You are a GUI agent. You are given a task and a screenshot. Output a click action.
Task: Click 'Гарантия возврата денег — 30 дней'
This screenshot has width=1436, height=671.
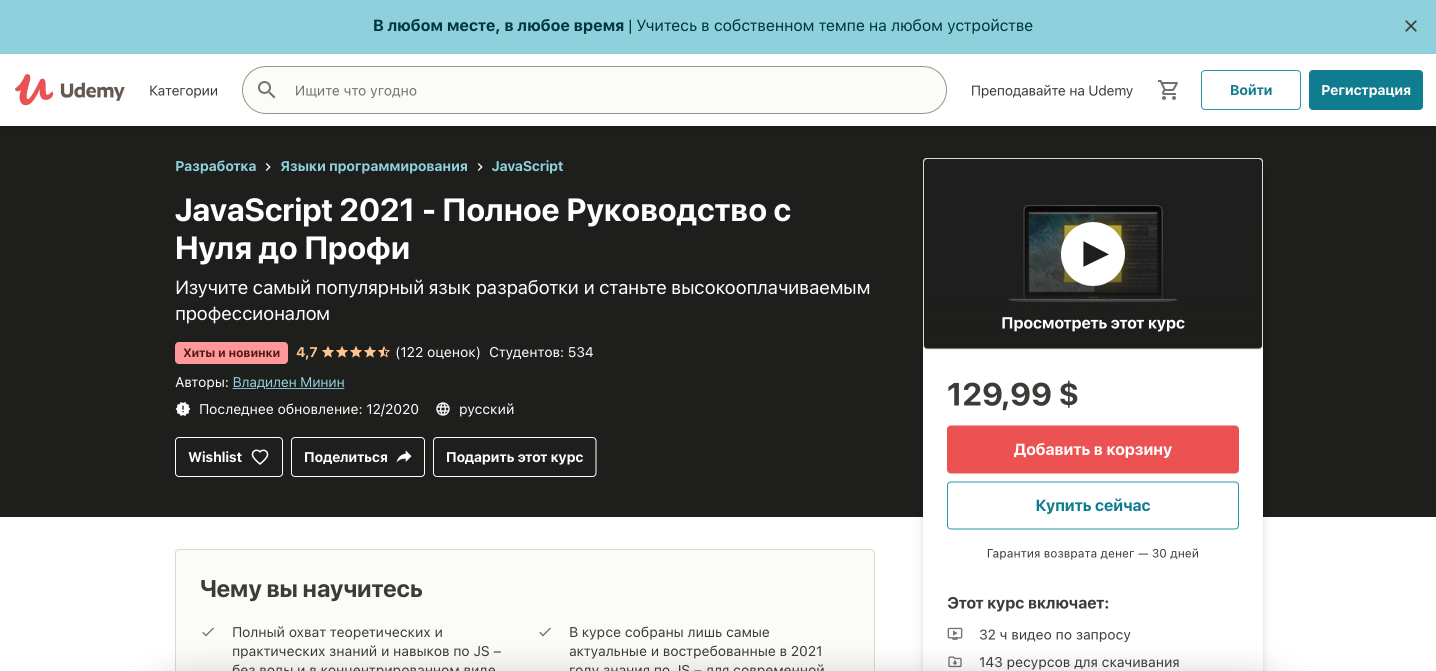tap(1093, 553)
